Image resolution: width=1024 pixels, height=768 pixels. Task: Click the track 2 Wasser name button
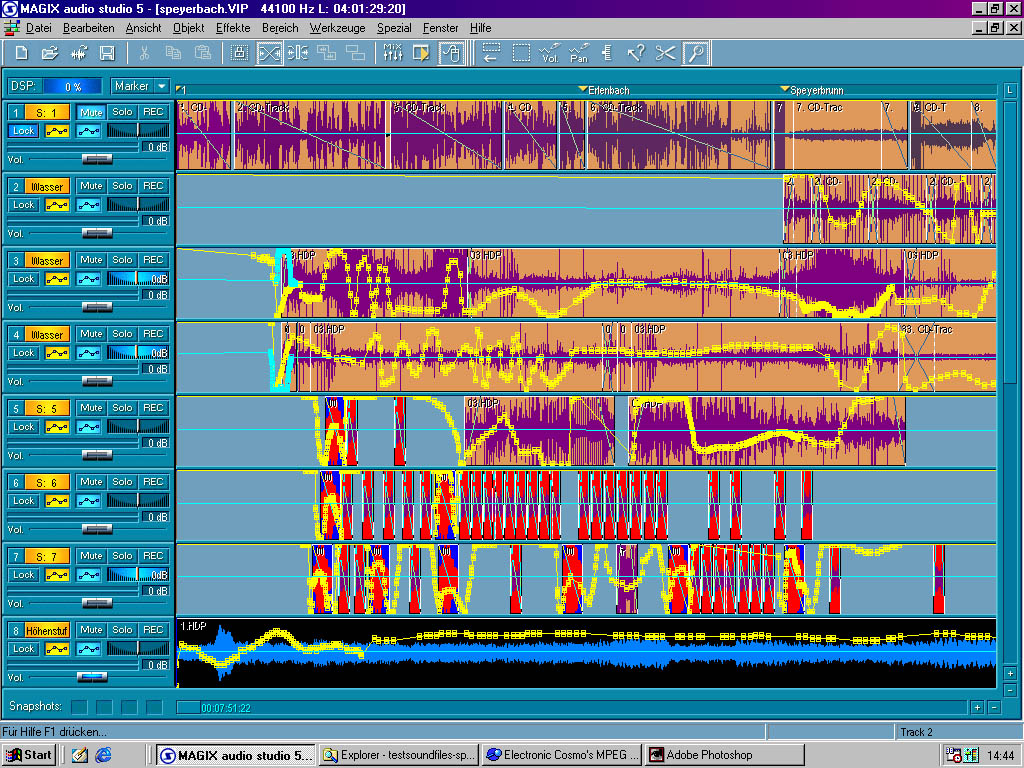tap(47, 187)
